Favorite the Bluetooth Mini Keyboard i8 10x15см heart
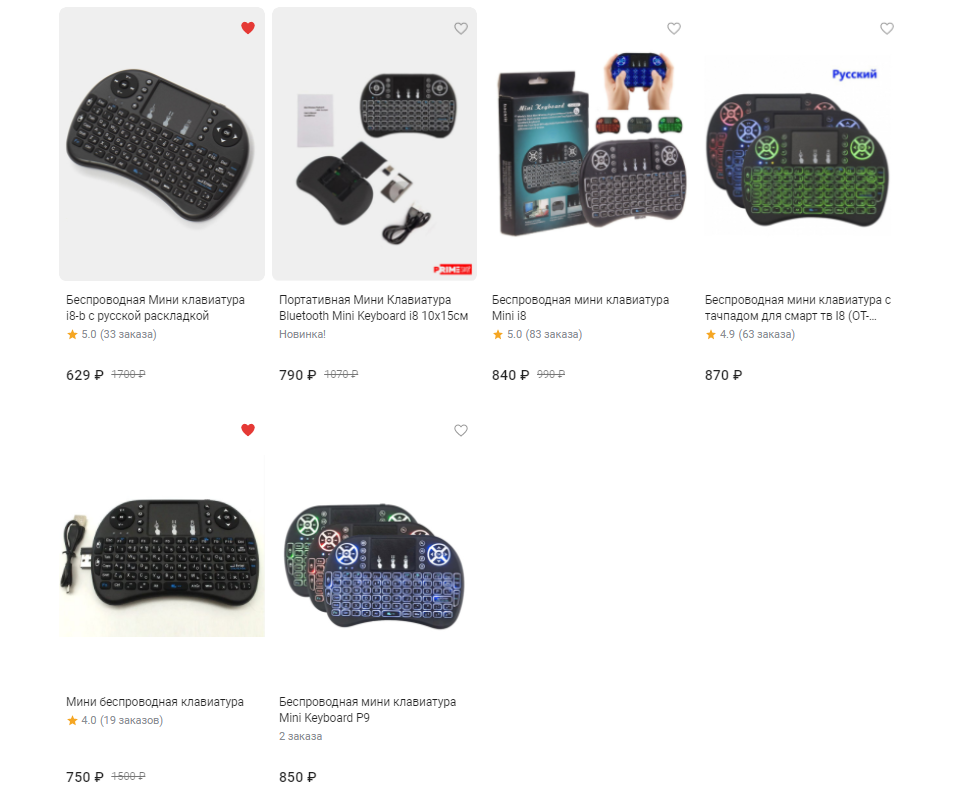This screenshot has width=959, height=810. (461, 28)
